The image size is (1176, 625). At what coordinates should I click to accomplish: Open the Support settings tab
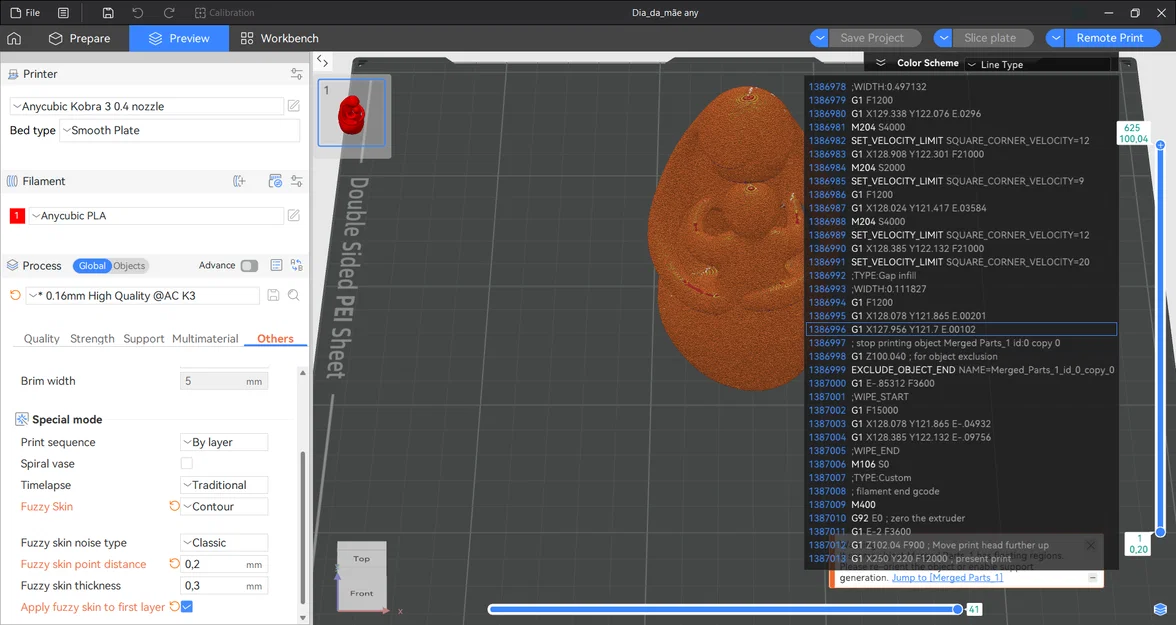tap(143, 339)
